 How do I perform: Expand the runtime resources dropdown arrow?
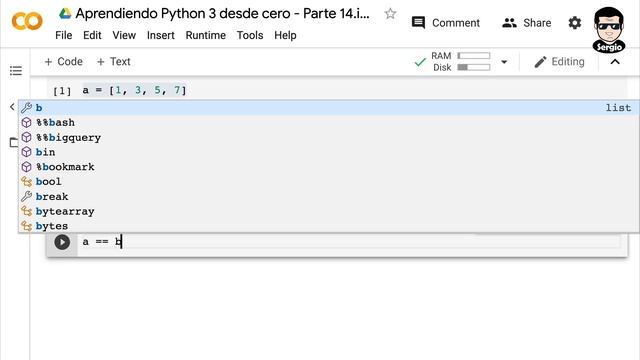coord(504,62)
